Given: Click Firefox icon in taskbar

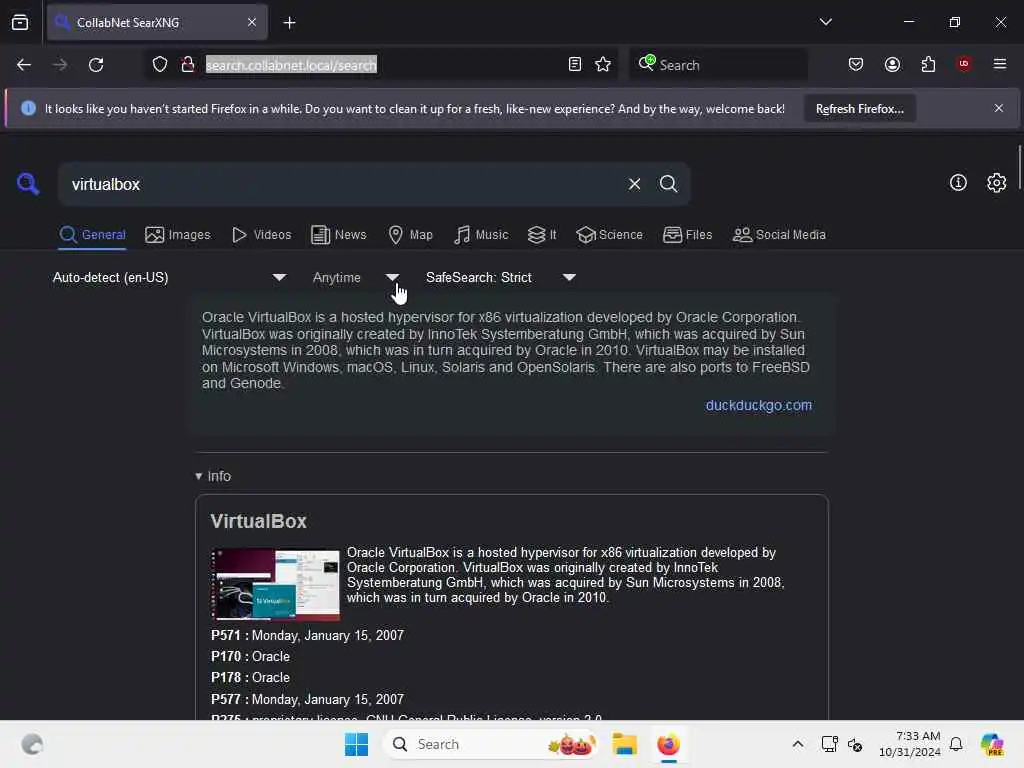Looking at the screenshot, I should point(668,744).
